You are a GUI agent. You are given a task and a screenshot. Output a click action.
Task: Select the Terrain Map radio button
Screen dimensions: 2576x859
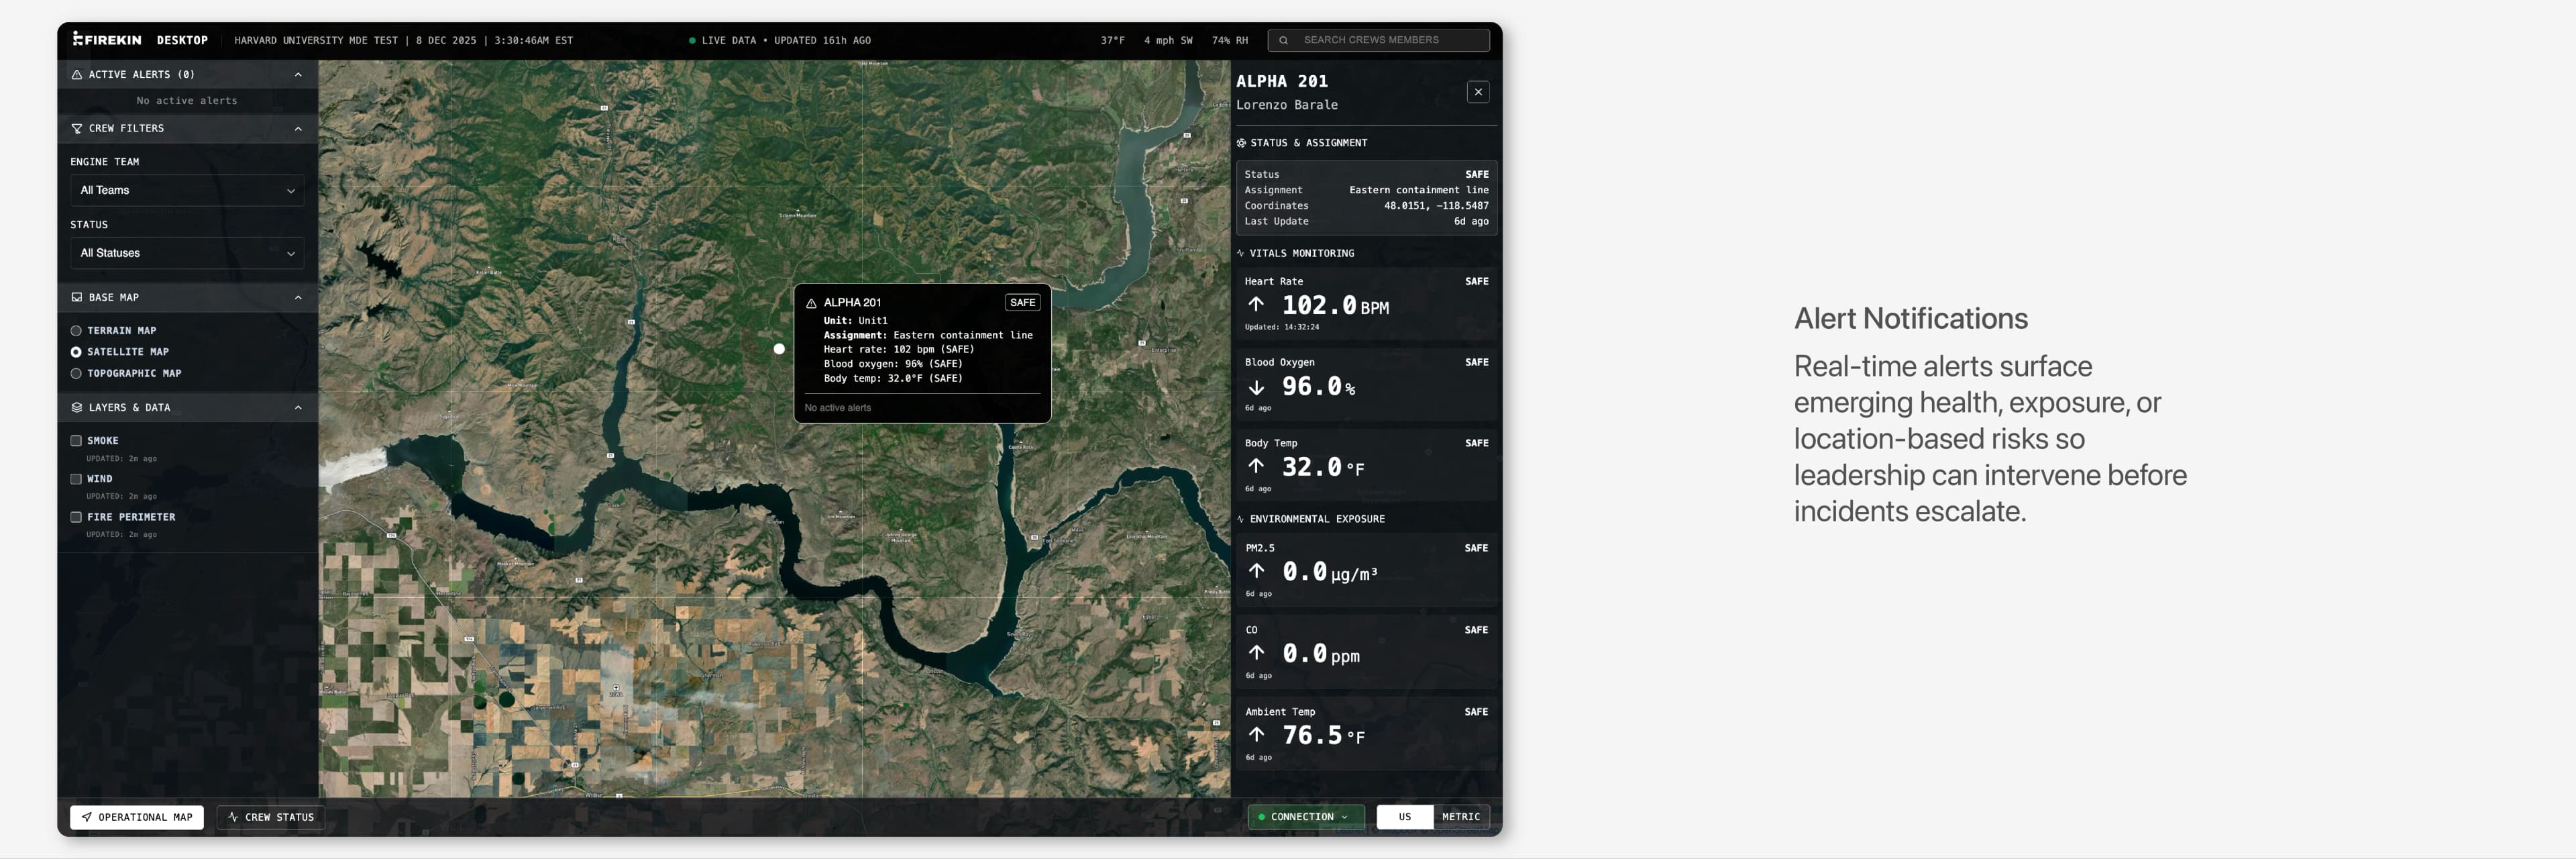(76, 330)
